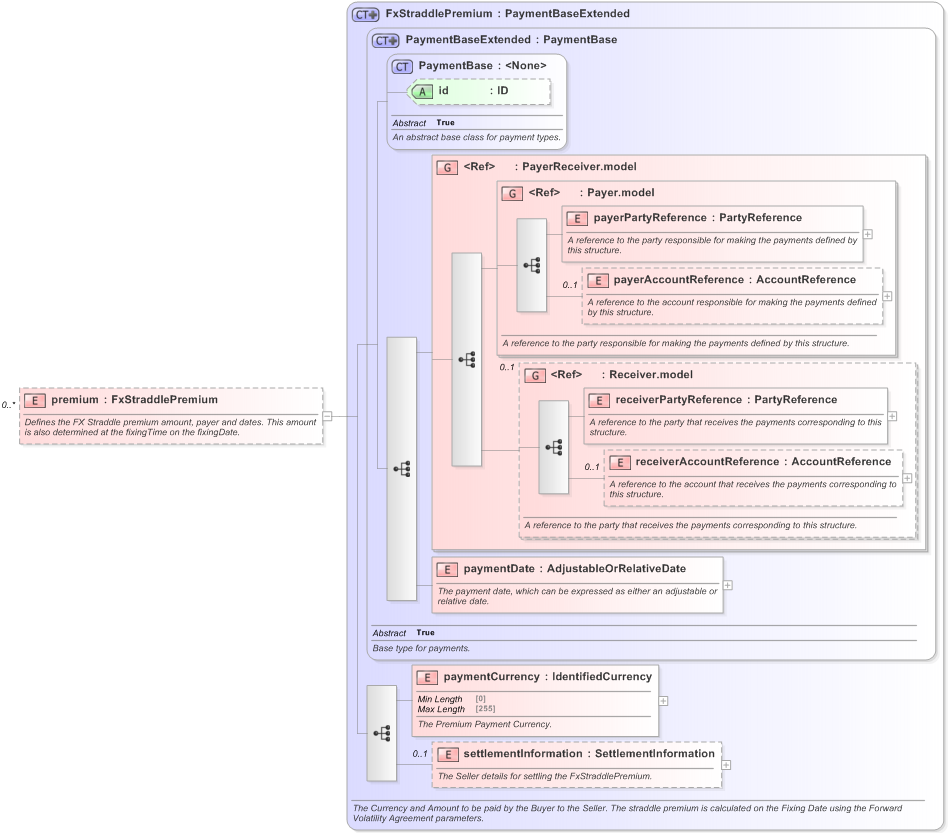Click the G icon of PayerReceiver.model group
Image resolution: width=948 pixels, height=833 pixels.
pyautogui.click(x=447, y=167)
